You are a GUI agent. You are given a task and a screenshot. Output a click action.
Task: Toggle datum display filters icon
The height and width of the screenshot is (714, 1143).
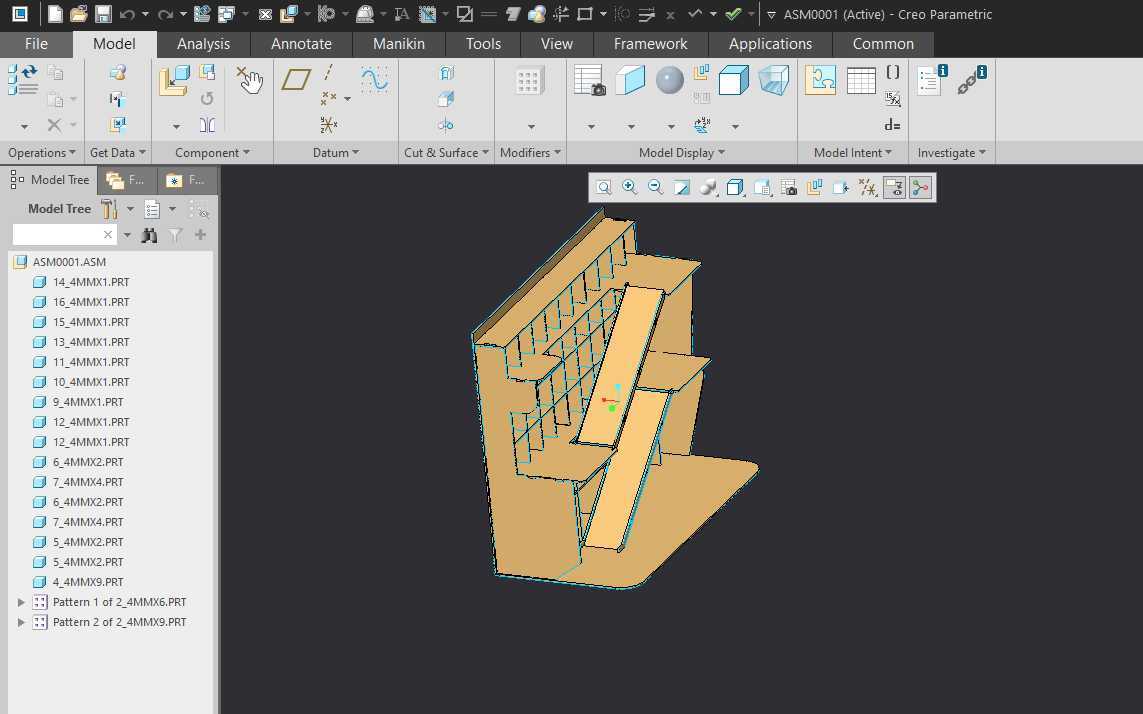click(x=867, y=187)
